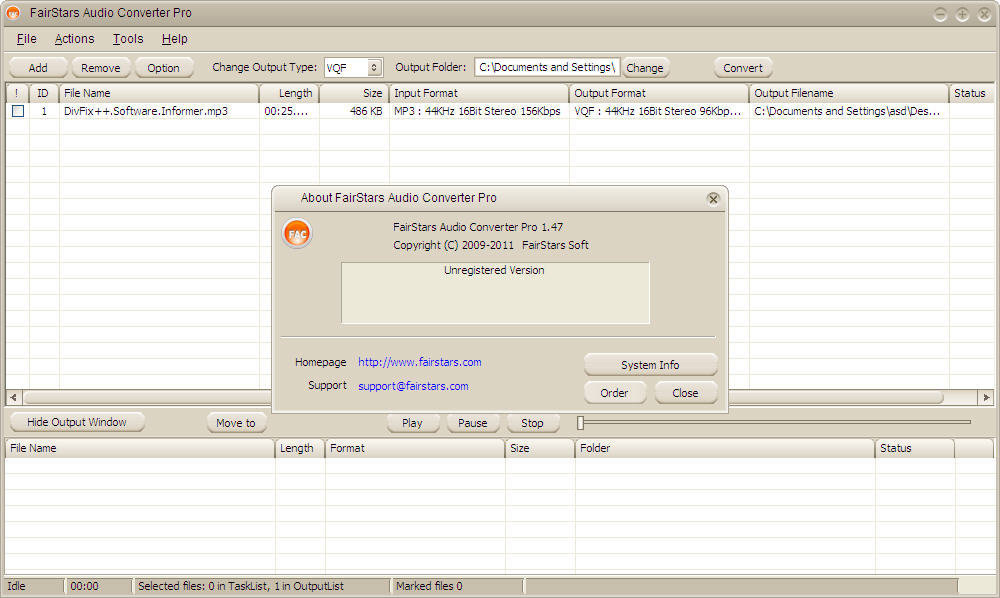Click left arrow of task list scrollbar

(13, 397)
